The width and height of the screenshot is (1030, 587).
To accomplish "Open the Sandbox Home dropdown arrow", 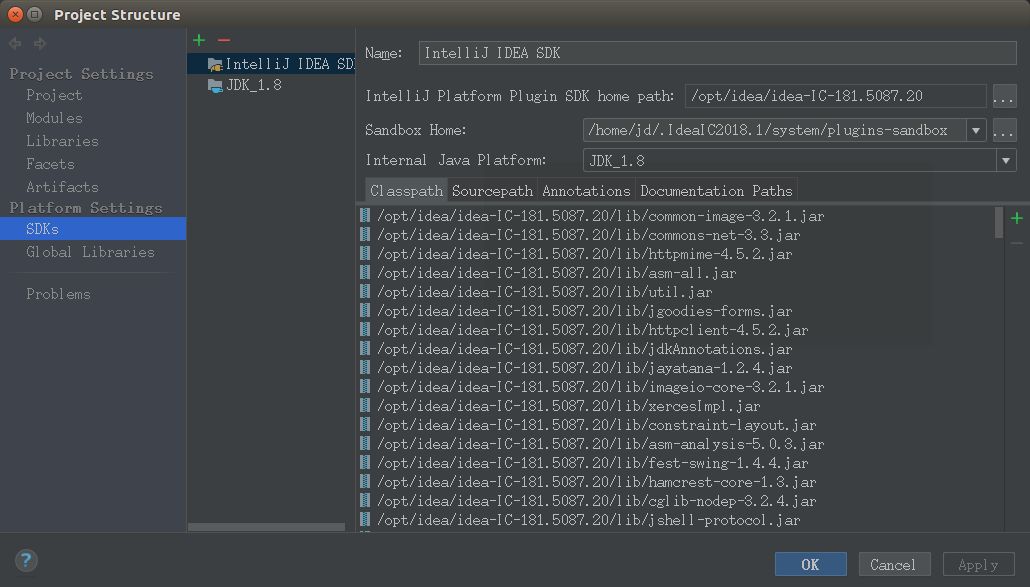I will pyautogui.click(x=976, y=131).
